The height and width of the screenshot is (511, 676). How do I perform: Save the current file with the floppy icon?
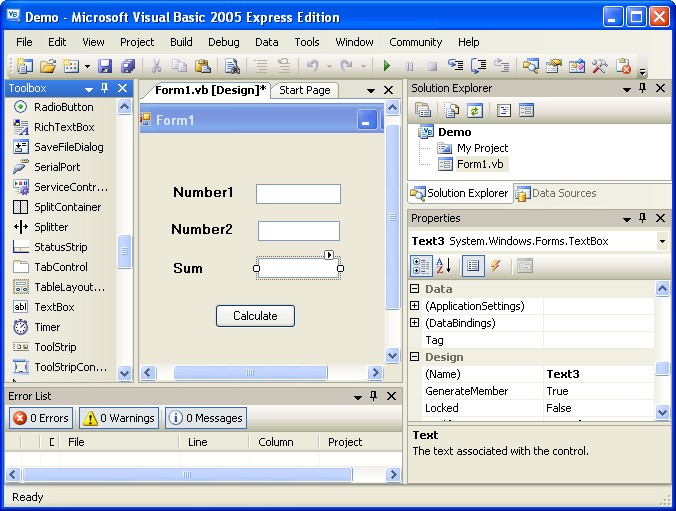point(105,66)
